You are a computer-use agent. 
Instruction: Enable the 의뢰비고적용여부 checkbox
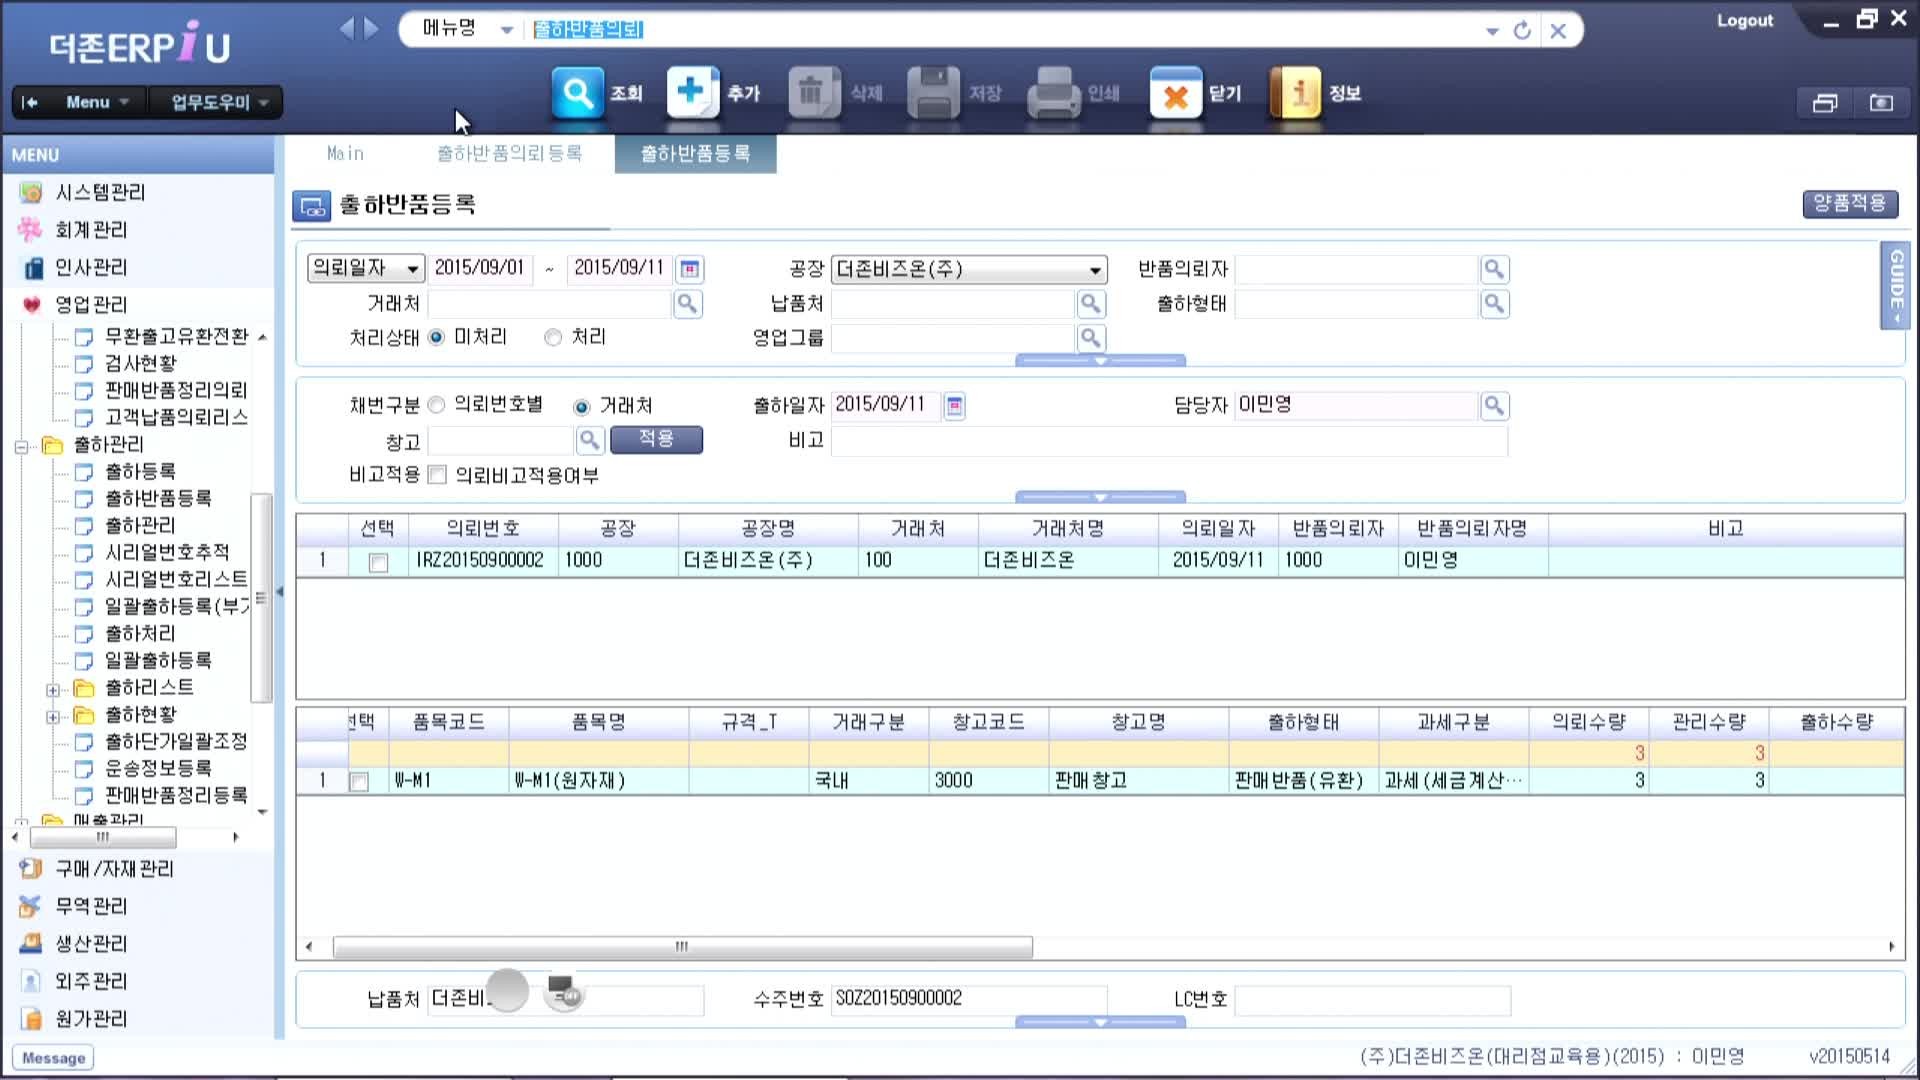(x=437, y=475)
